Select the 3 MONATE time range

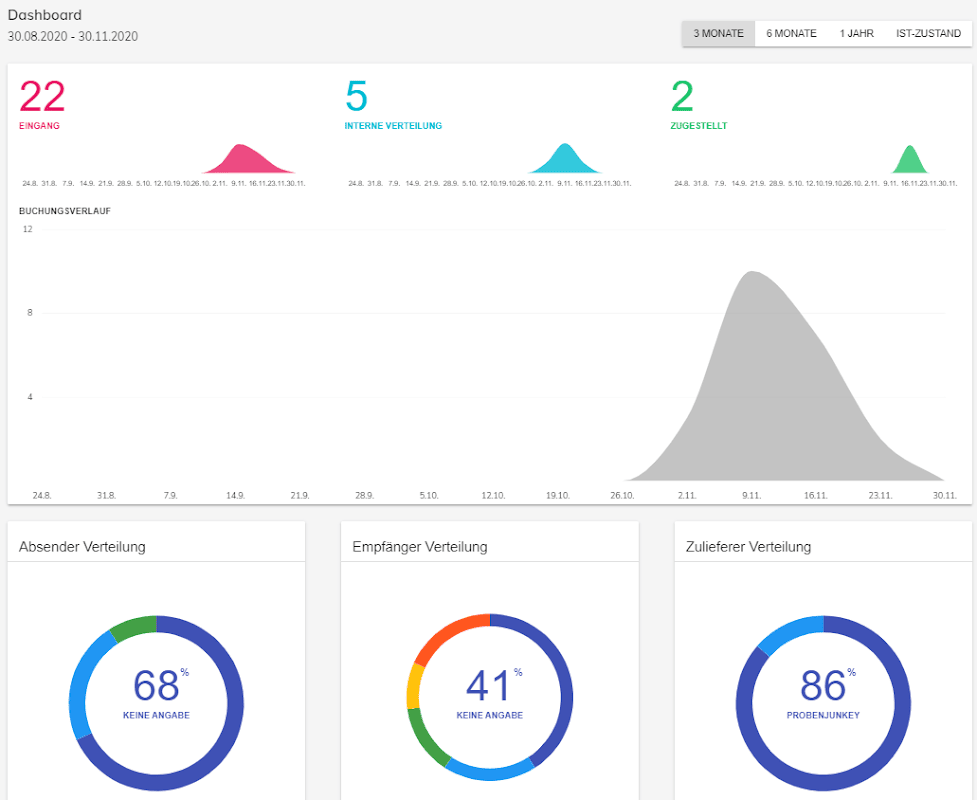[718, 34]
